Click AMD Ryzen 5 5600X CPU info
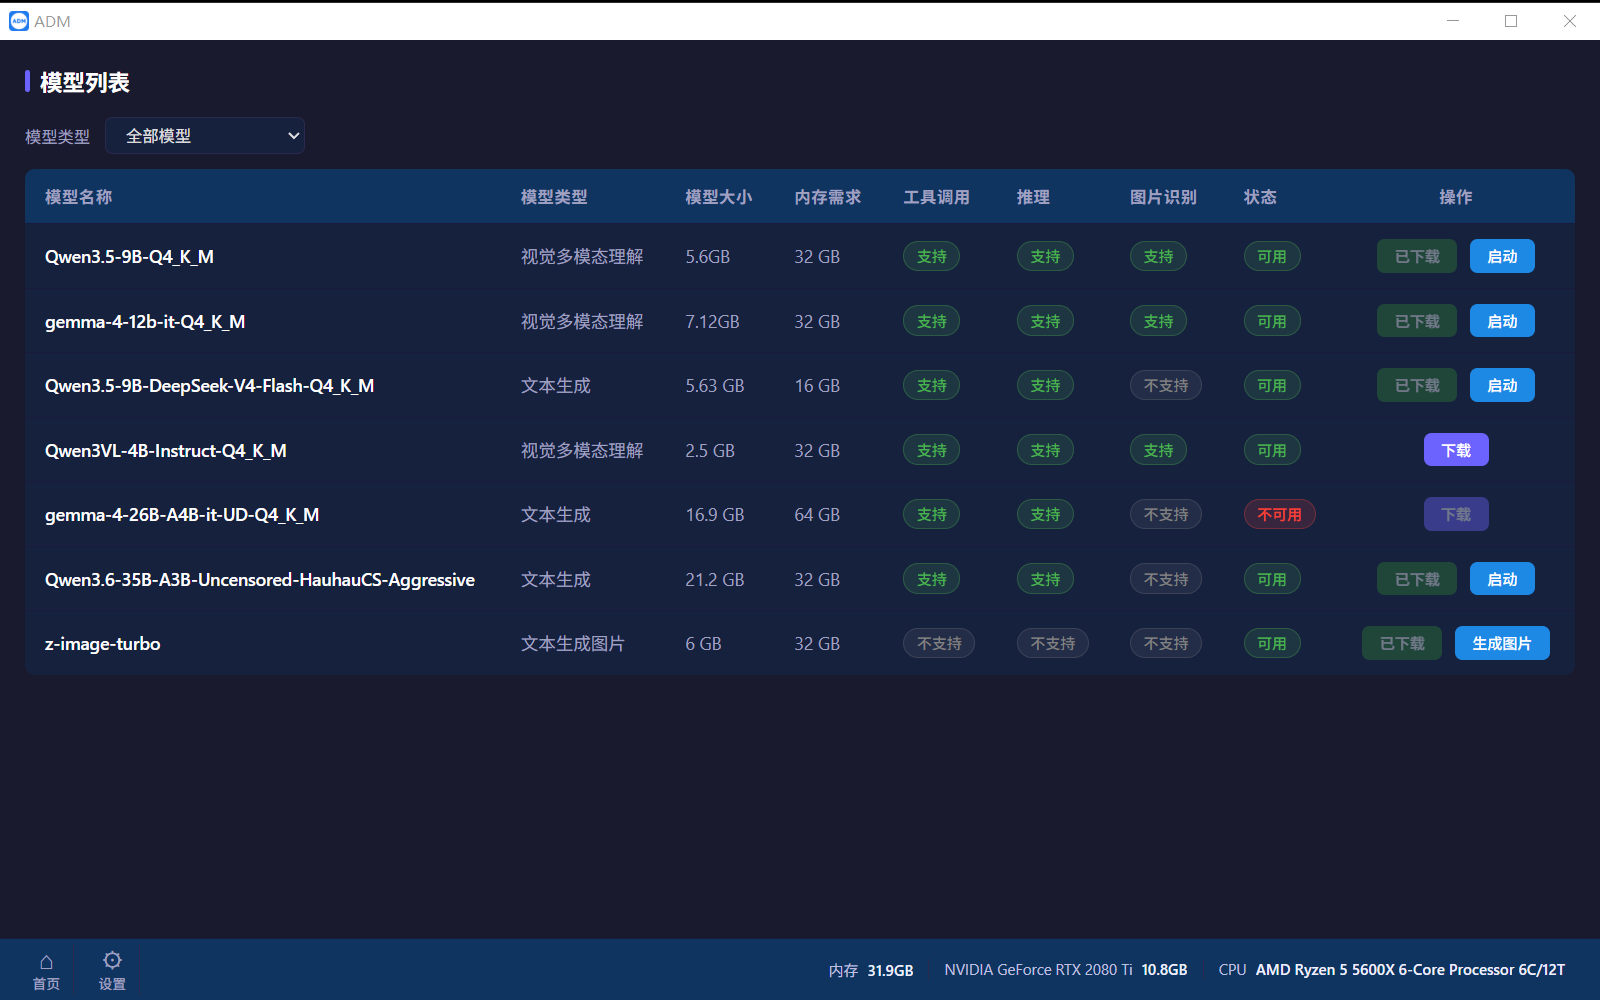The image size is (1600, 1000). (1392, 970)
